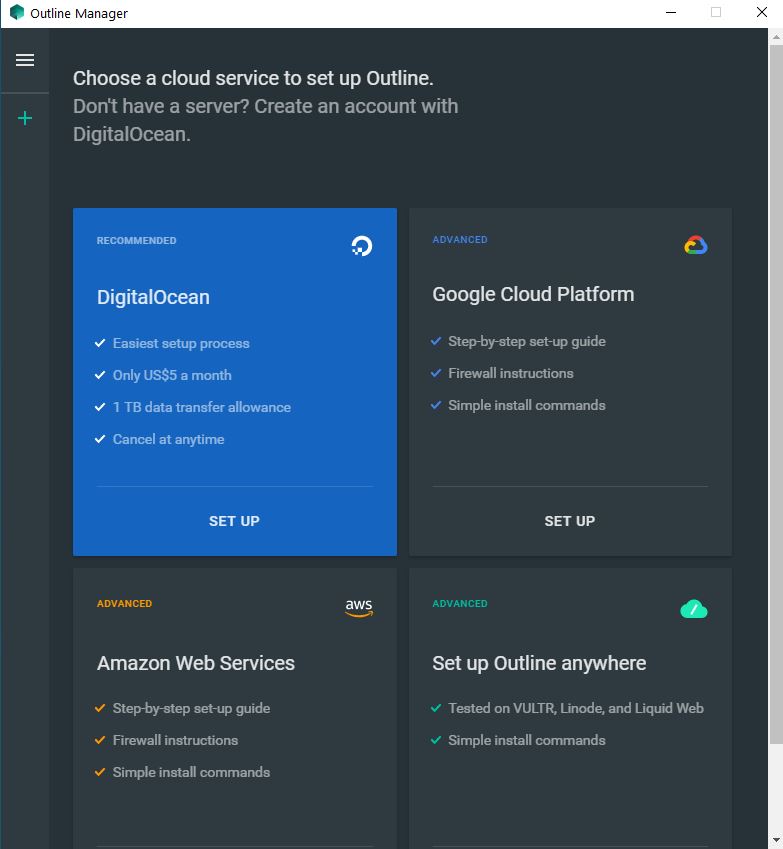Viewport: 783px width, 849px height.
Task: Click the scrollbar down arrow
Action: point(775,841)
